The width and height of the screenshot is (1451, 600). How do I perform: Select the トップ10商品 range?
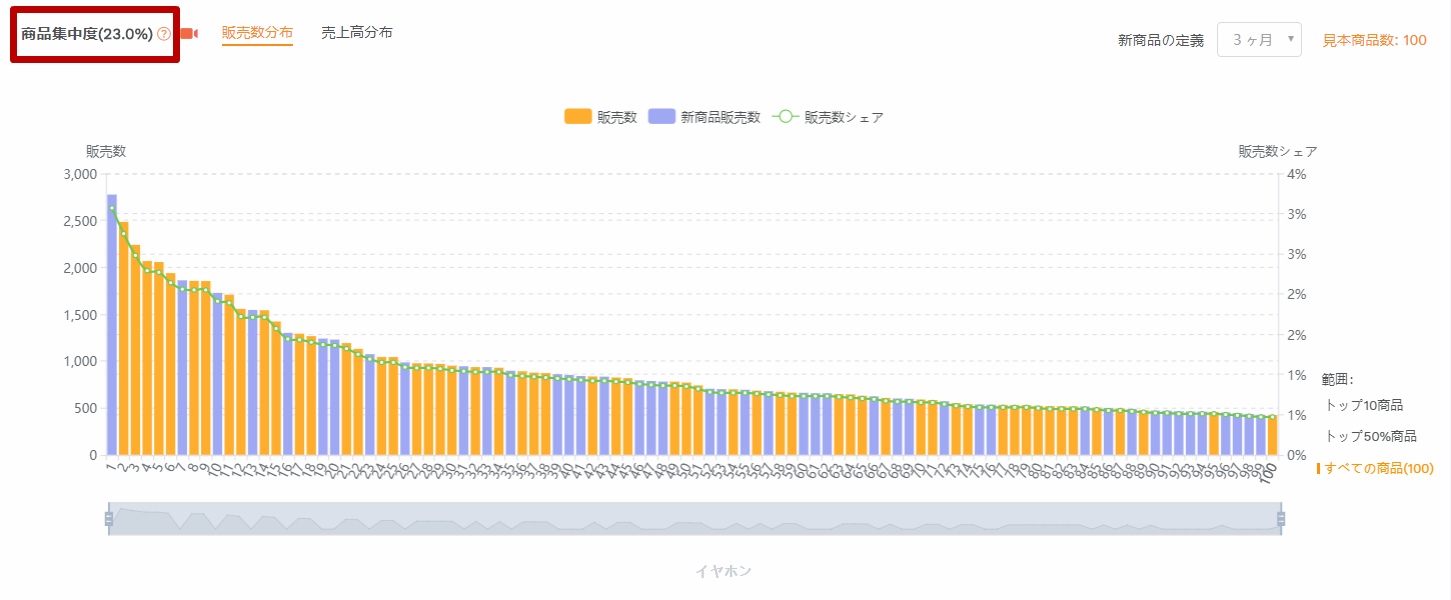point(1364,405)
